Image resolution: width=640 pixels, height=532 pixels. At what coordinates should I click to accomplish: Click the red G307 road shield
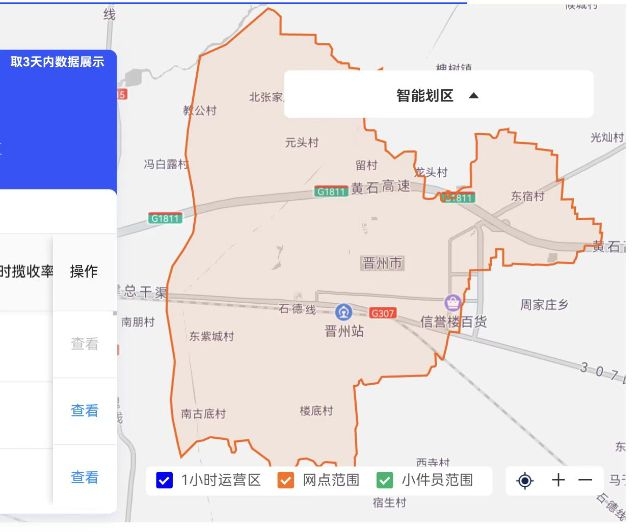[x=383, y=313]
